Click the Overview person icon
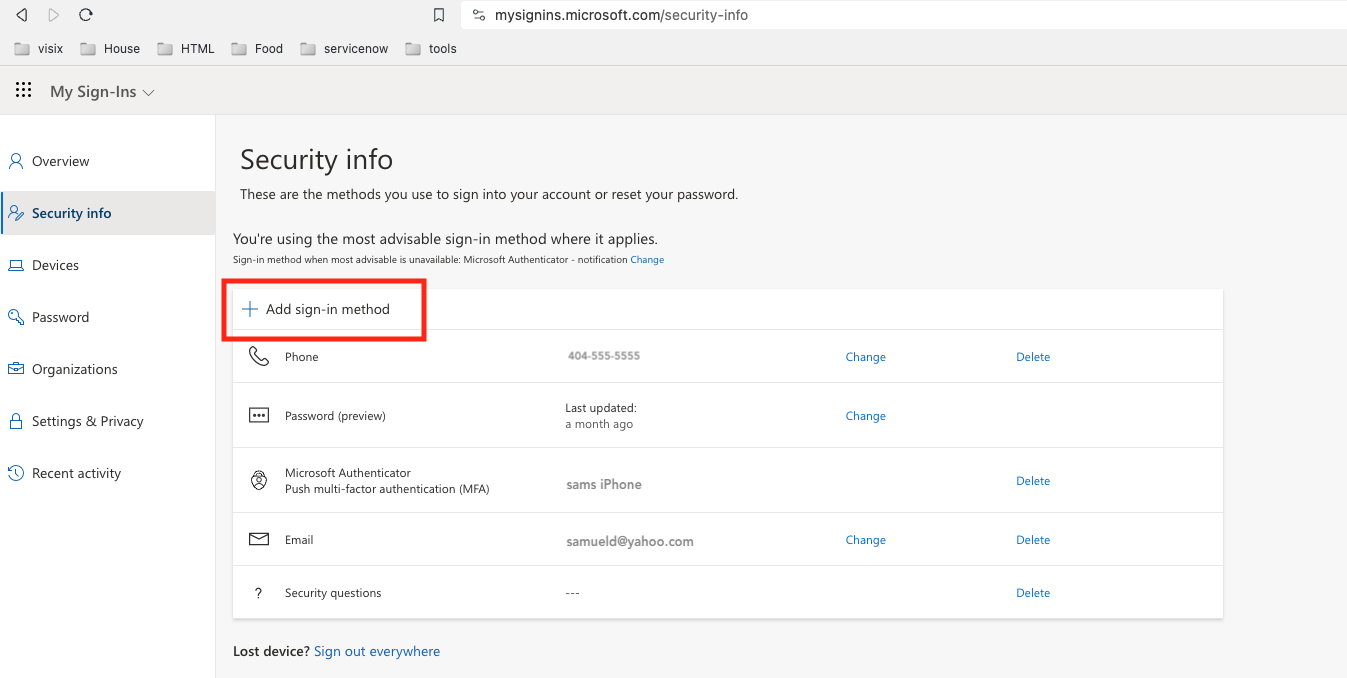1347x678 pixels. tap(16, 161)
